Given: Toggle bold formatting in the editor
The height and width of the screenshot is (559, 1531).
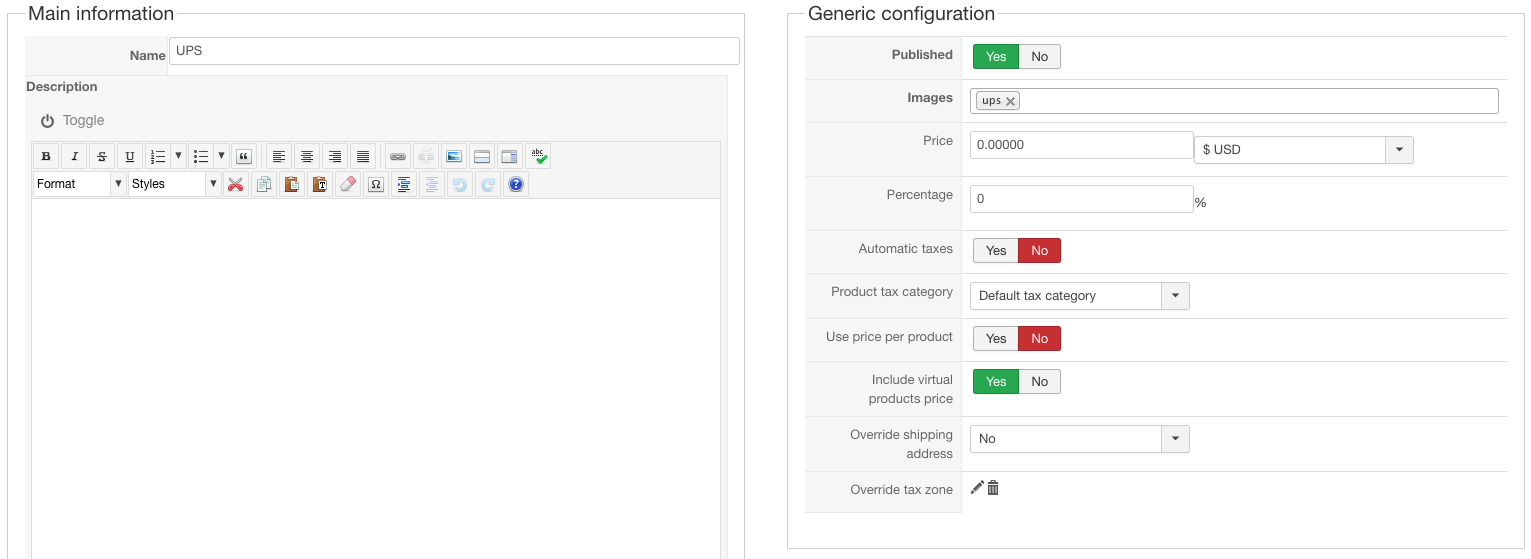Looking at the screenshot, I should [46, 156].
